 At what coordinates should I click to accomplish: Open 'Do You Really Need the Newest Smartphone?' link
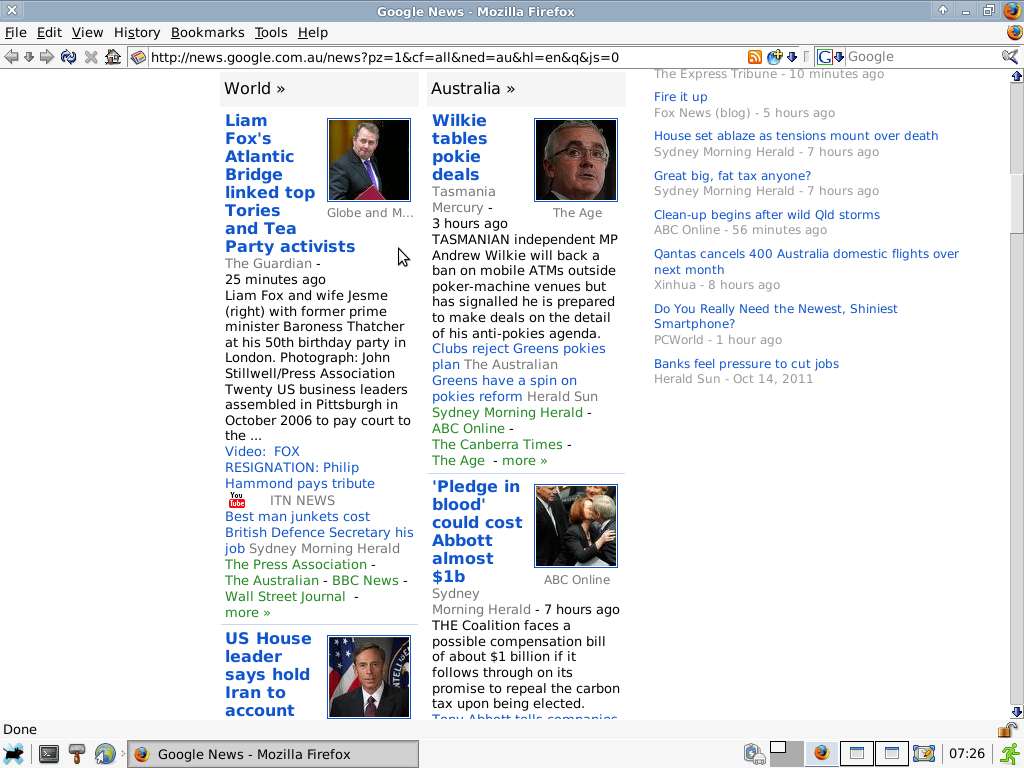click(775, 316)
